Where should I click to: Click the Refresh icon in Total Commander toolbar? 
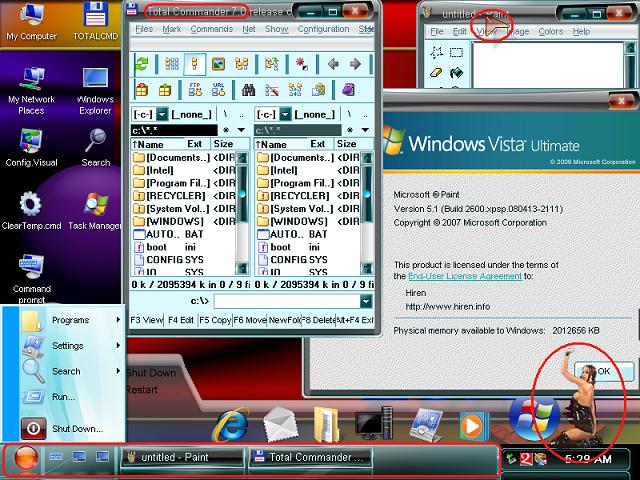point(142,64)
